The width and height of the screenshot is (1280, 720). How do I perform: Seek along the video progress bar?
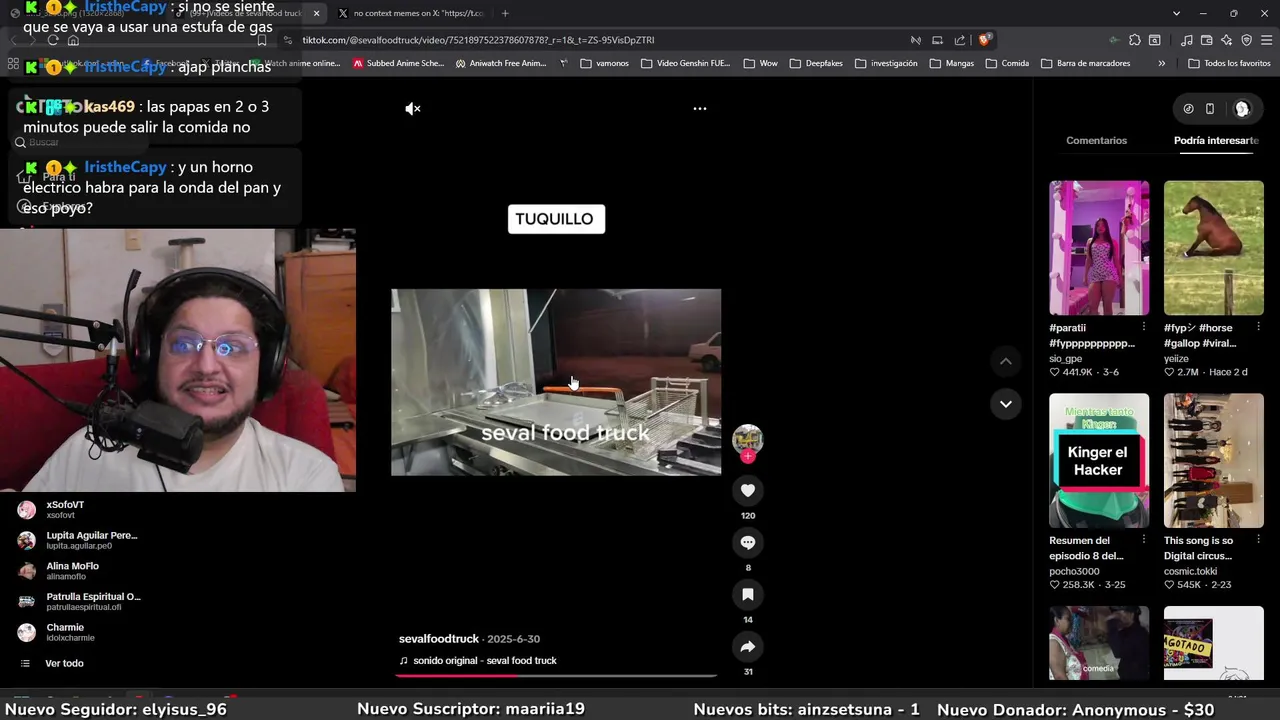coord(556,676)
